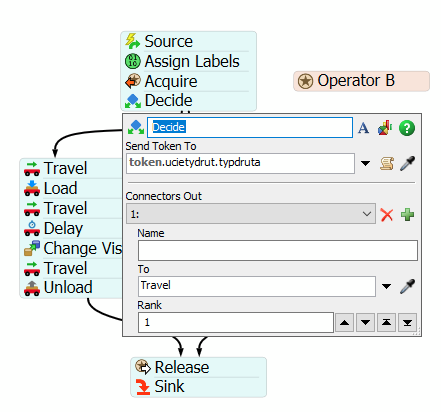Expand the Send Token To dropdown arrow
Viewport: 441px width, 412px height.
(x=366, y=163)
